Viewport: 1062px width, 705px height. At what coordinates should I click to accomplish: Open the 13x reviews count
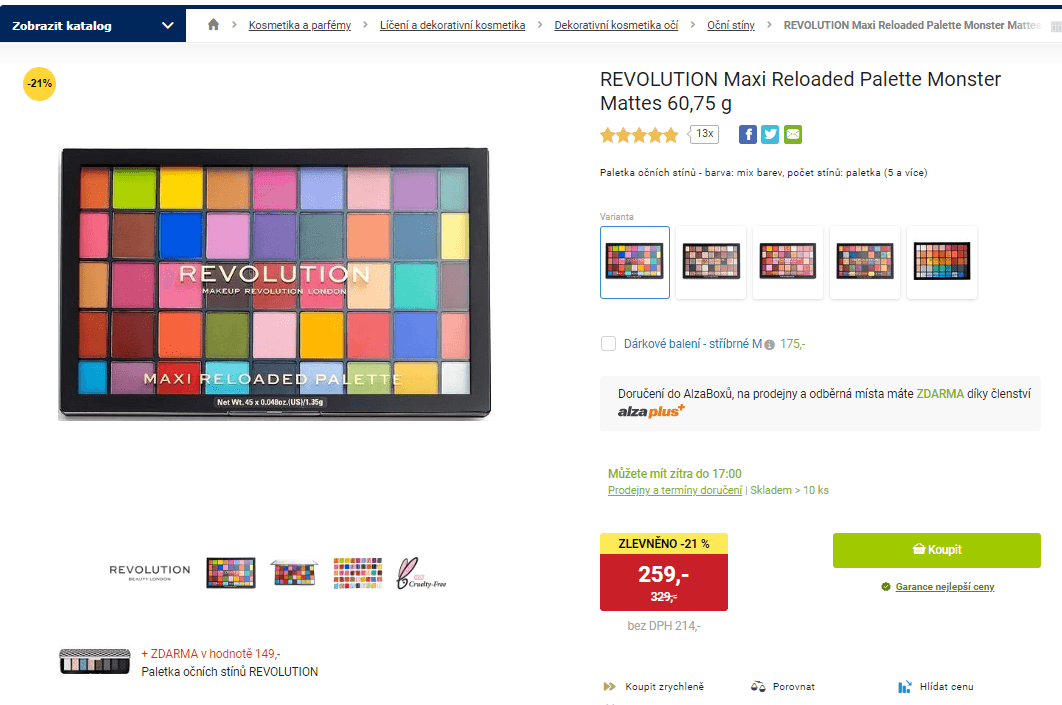click(704, 134)
